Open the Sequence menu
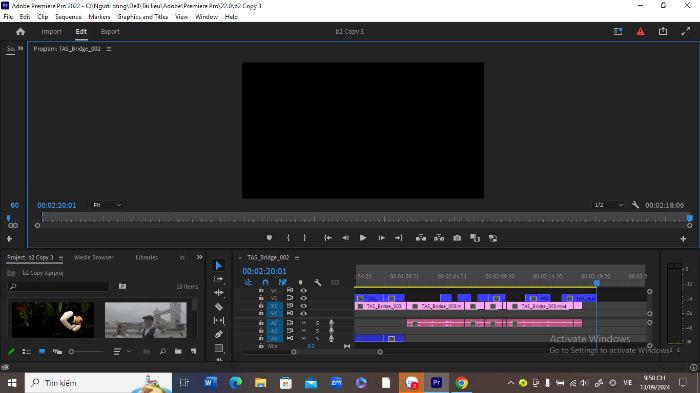Viewport: 700px width, 393px height. pos(68,17)
